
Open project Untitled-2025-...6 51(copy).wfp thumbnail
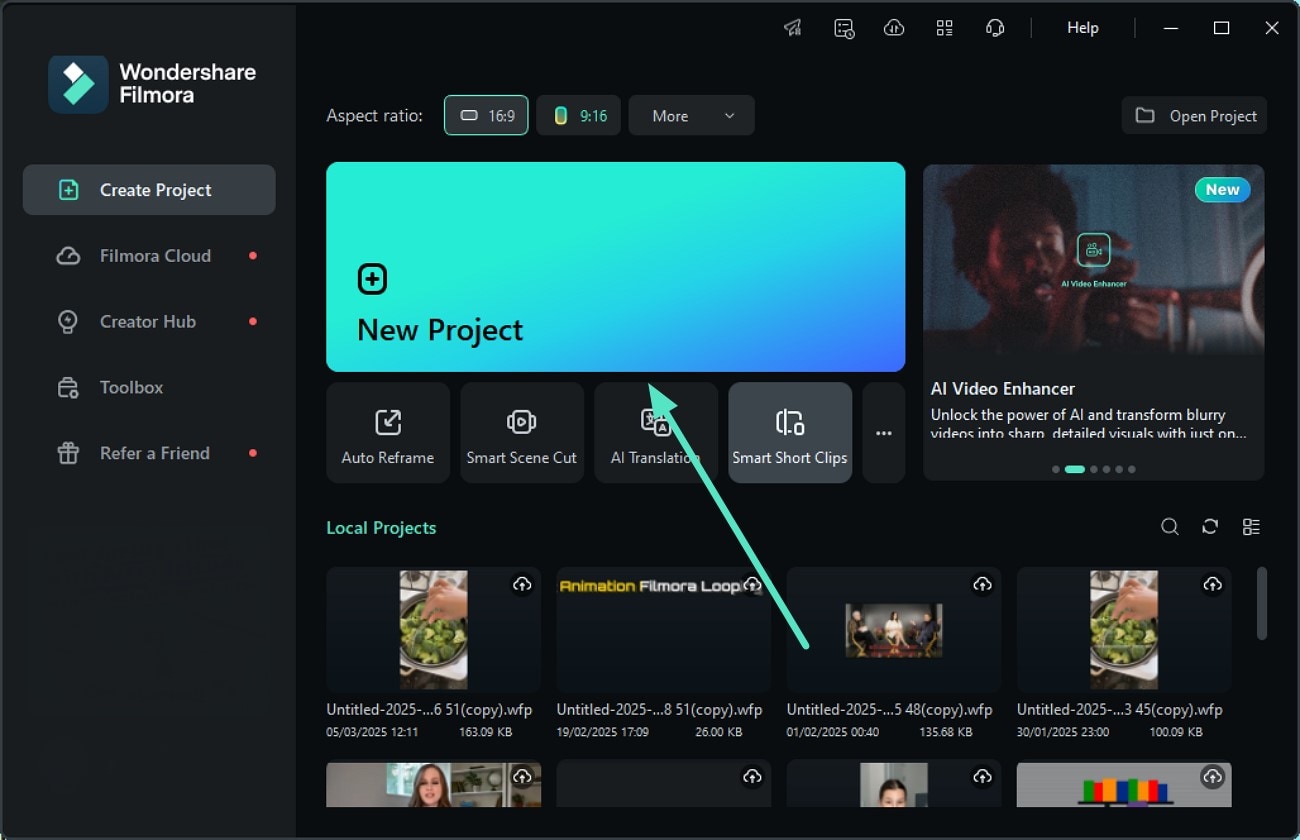[434, 630]
